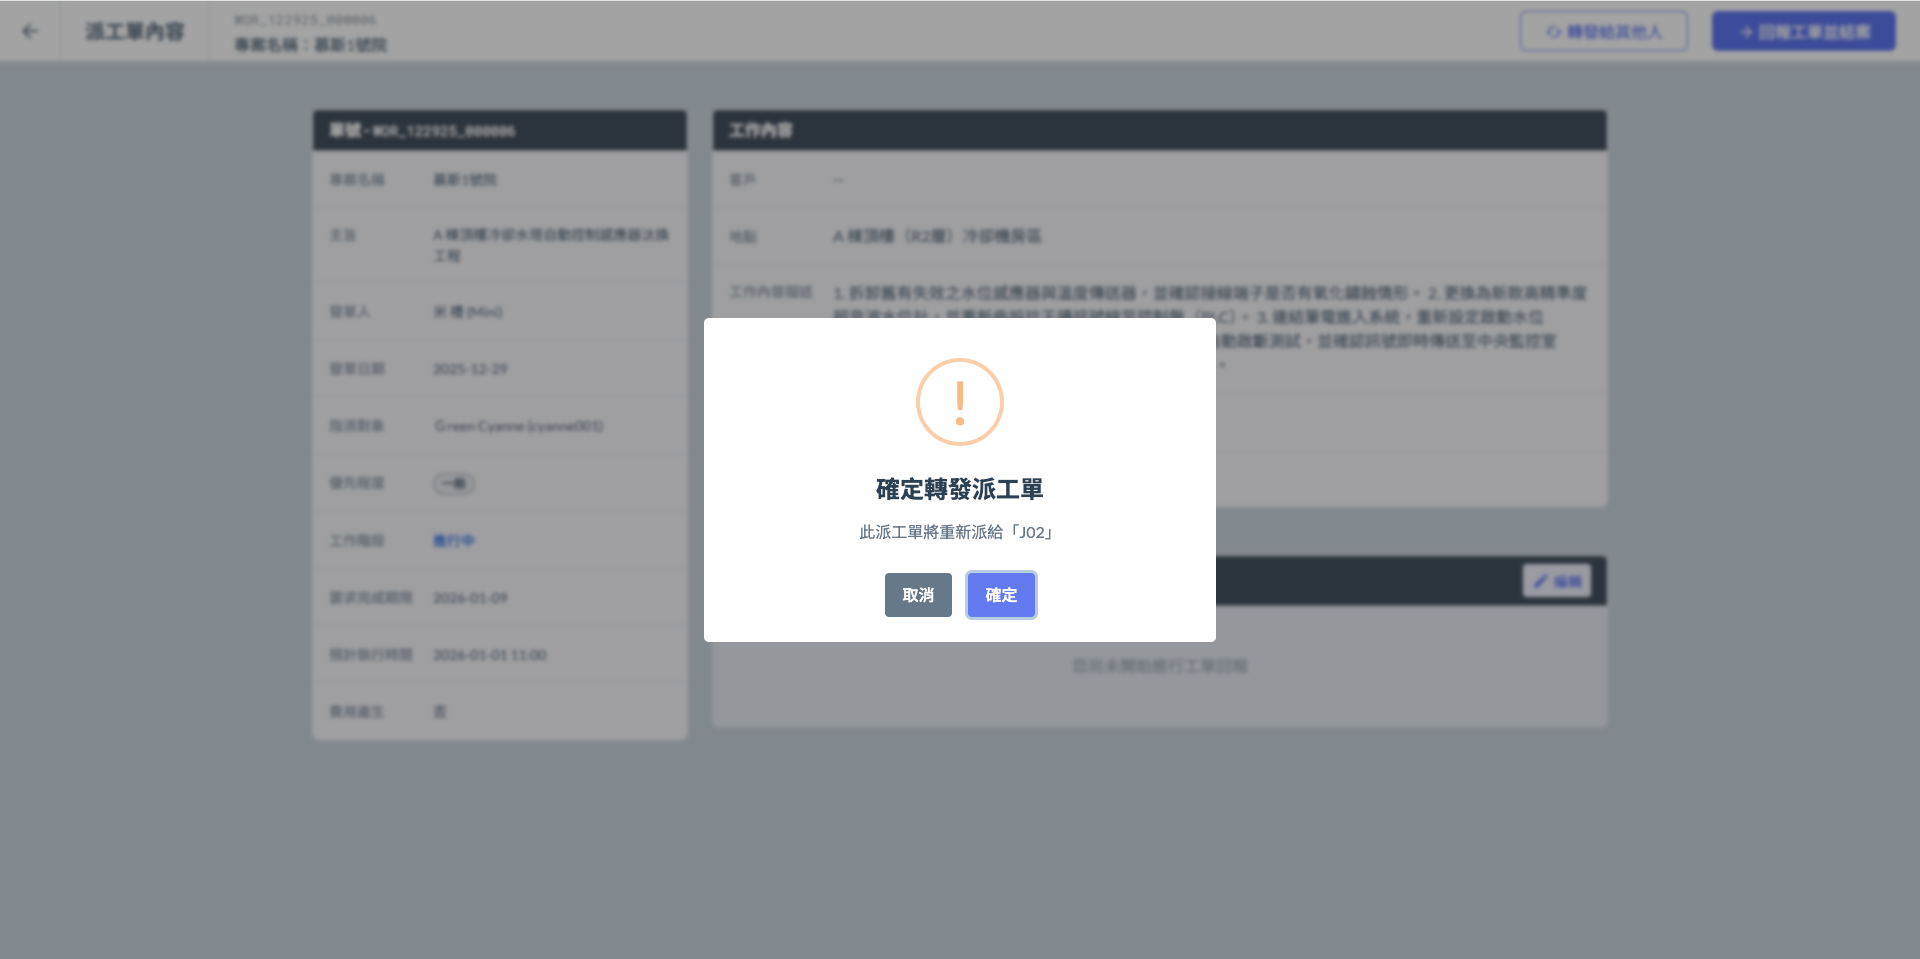Click the blue work status text

click(453, 541)
